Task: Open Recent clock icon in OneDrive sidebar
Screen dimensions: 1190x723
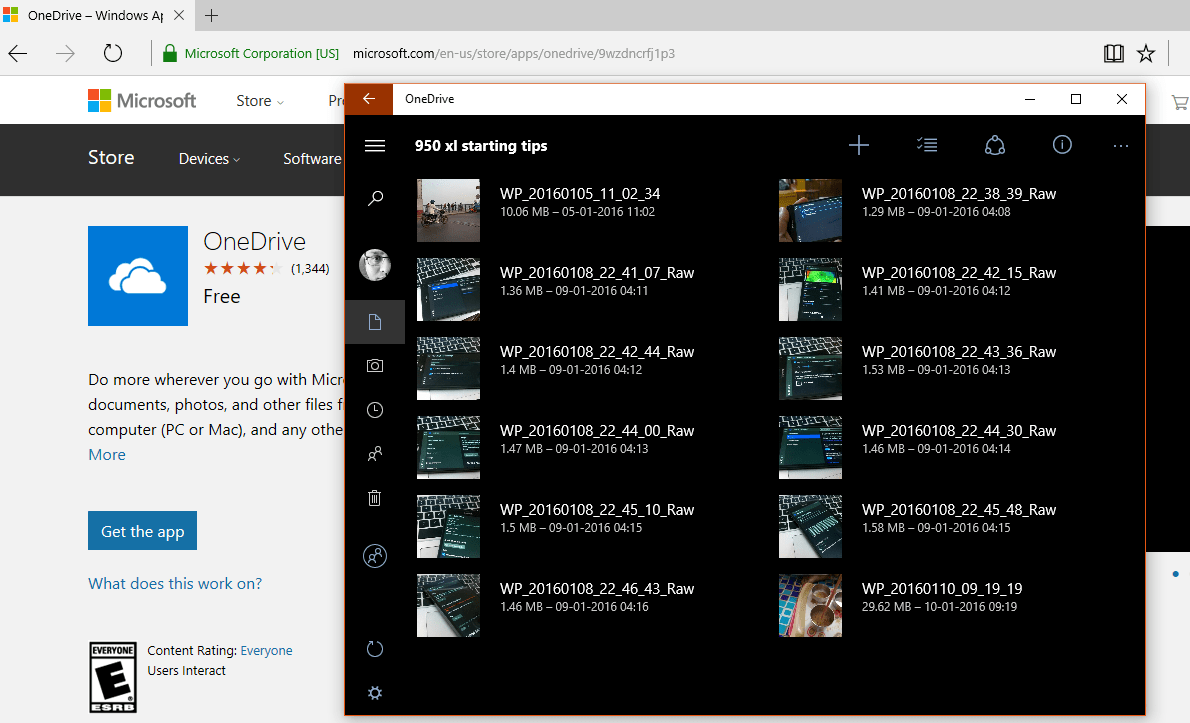Action: click(375, 410)
